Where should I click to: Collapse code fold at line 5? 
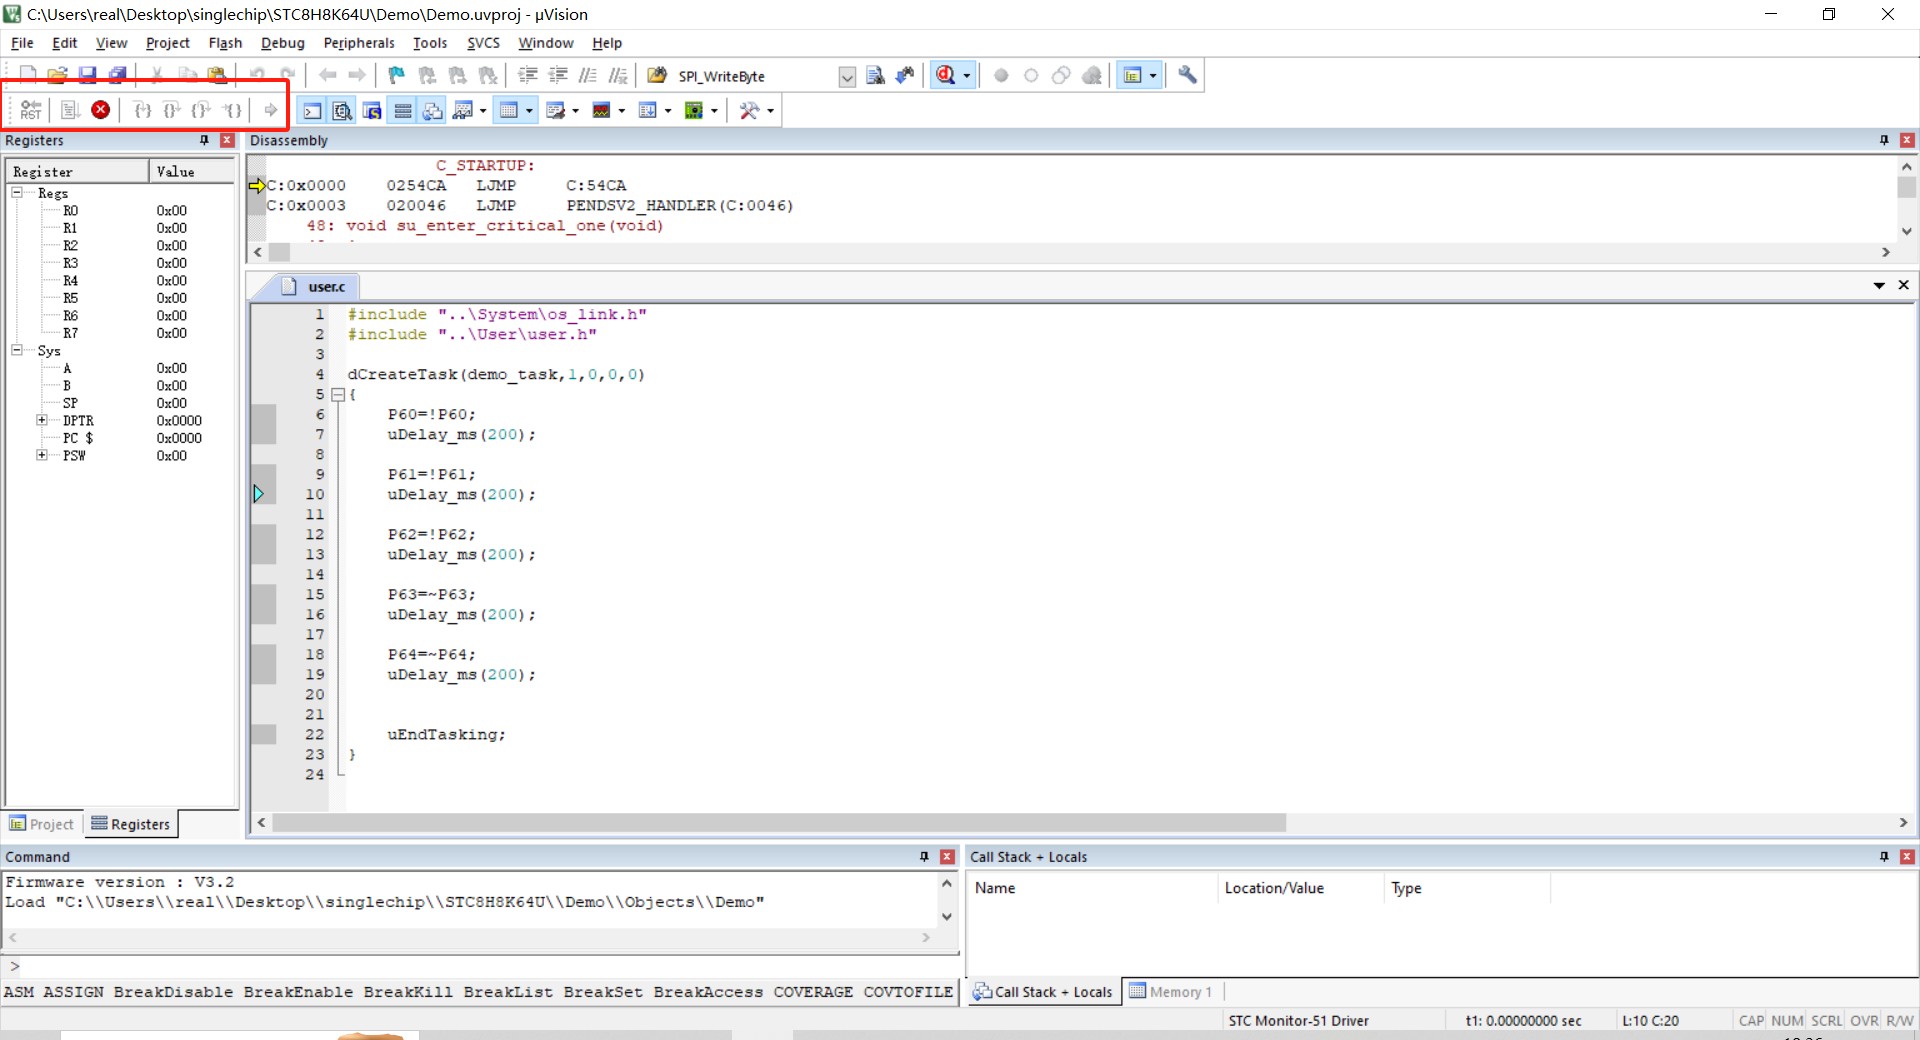click(338, 395)
